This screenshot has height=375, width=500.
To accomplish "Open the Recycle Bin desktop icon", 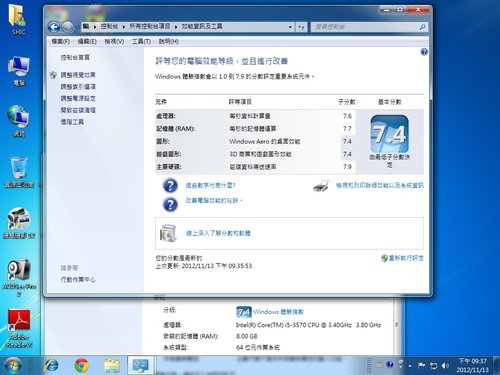I will point(19,172).
